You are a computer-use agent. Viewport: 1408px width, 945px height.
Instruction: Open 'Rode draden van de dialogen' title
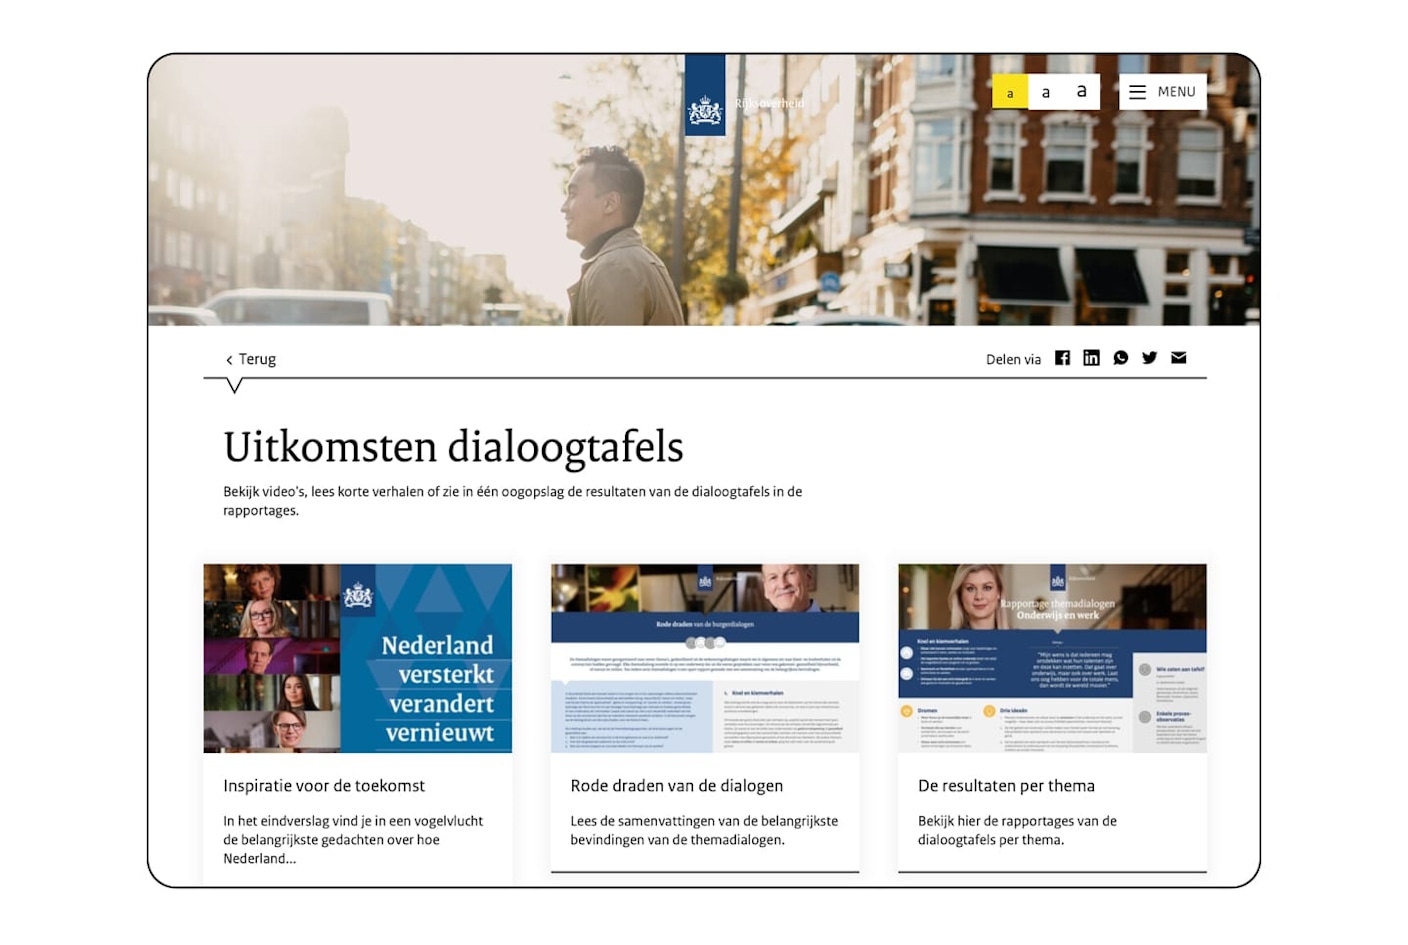677,786
